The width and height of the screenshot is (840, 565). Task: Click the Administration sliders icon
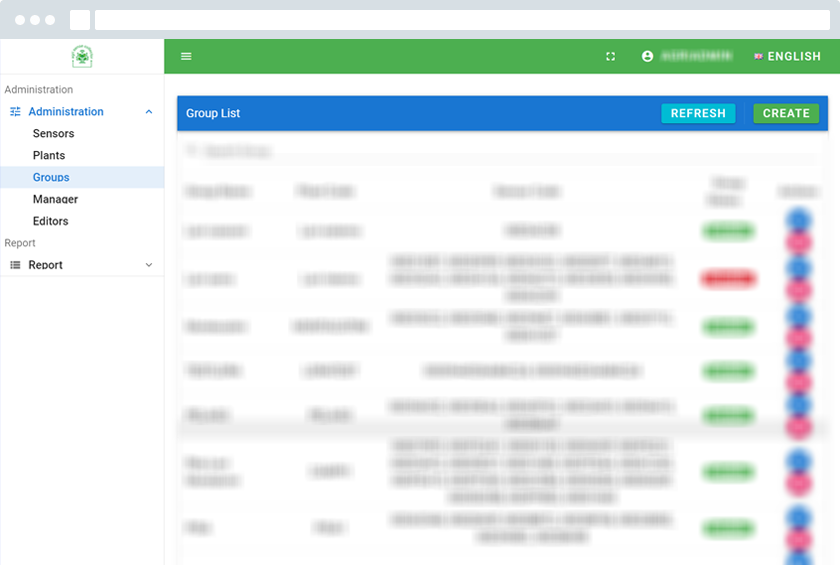pos(16,111)
